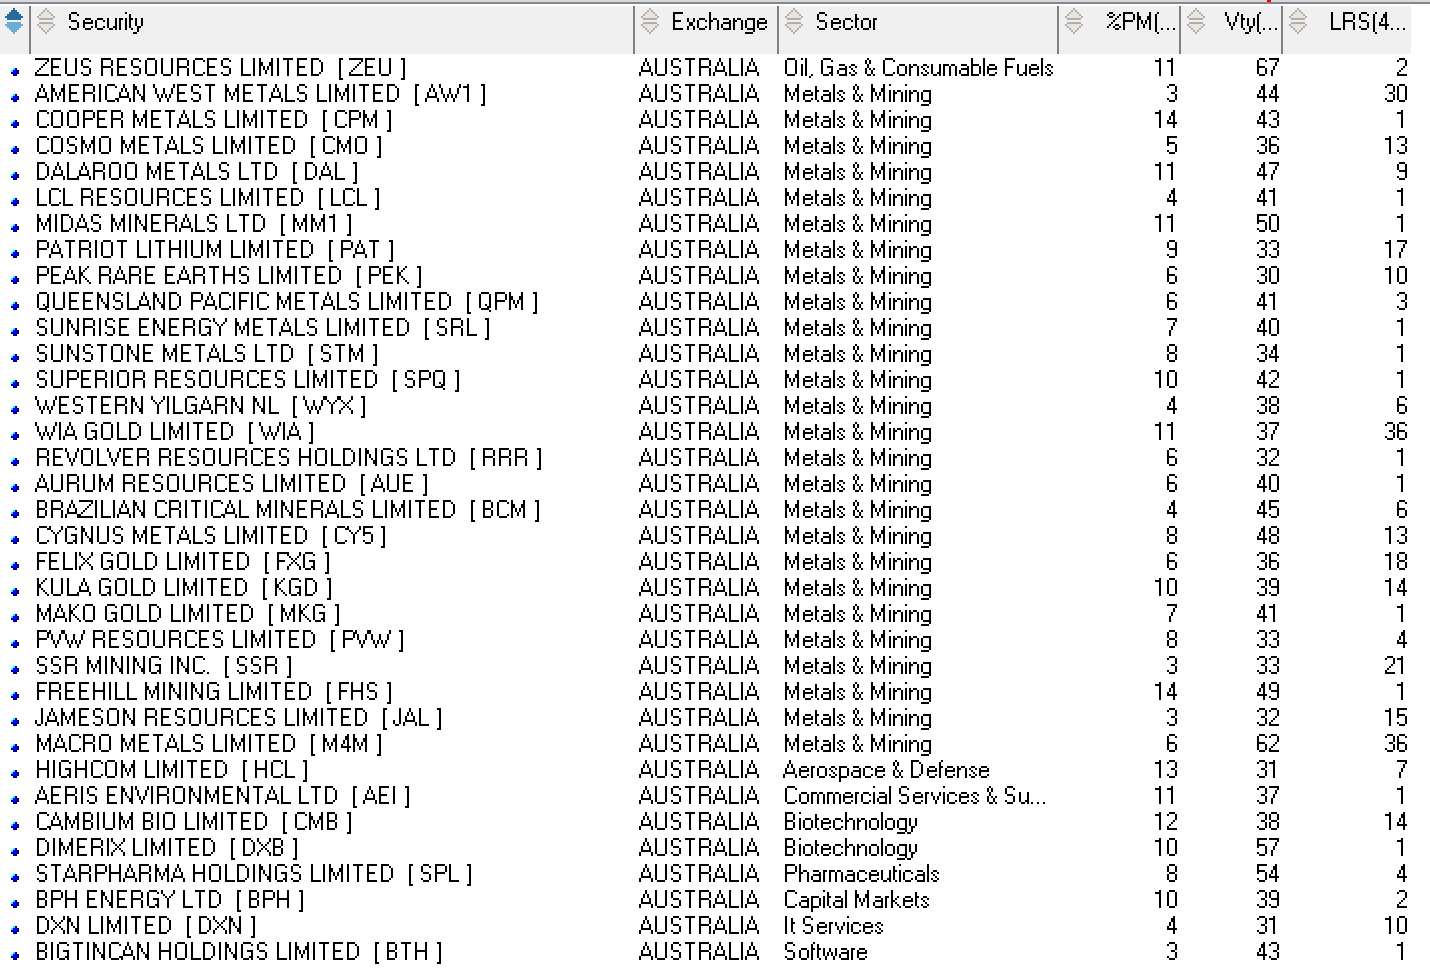This screenshot has height=974, width=1430.
Task: Click the Vty value 62 for MACRO METALS
Action: pos(1267,744)
